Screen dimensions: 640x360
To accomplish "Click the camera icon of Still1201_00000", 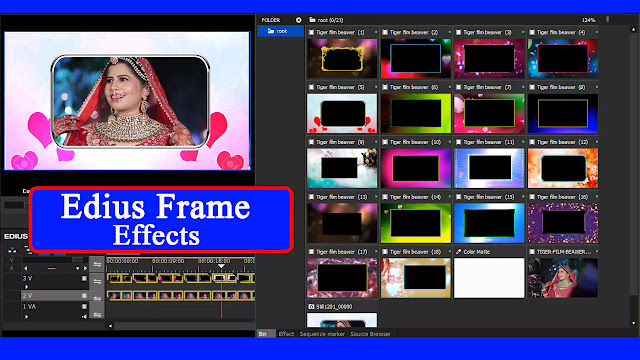I will pos(311,307).
